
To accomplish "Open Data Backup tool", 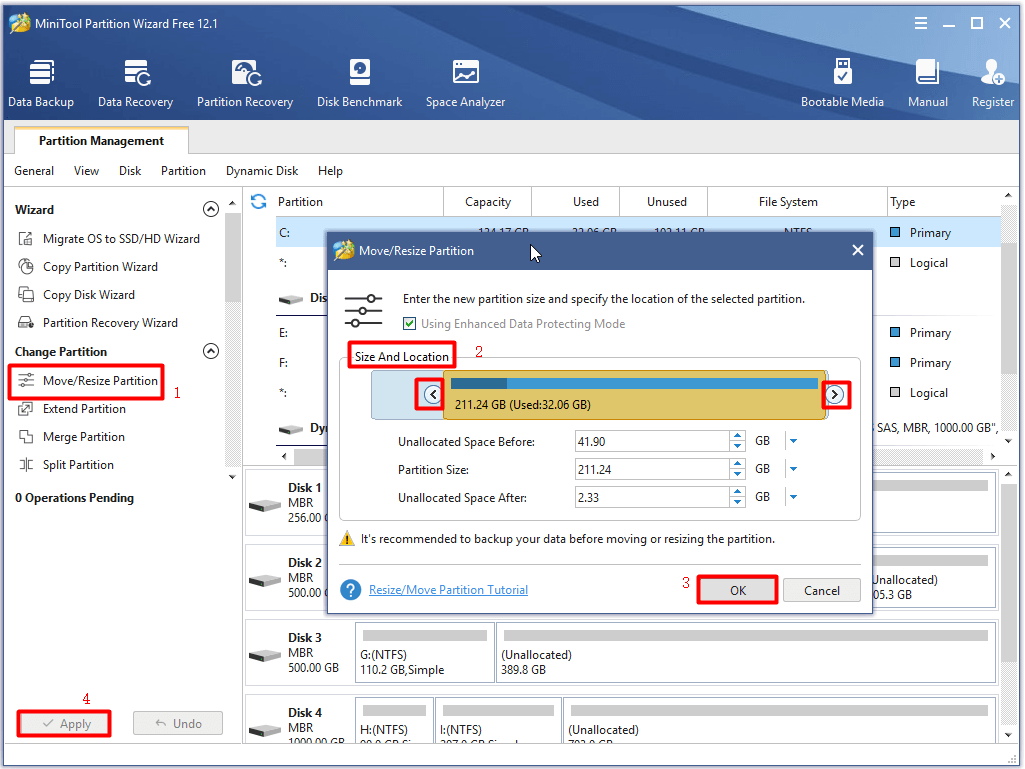I will tap(41, 84).
